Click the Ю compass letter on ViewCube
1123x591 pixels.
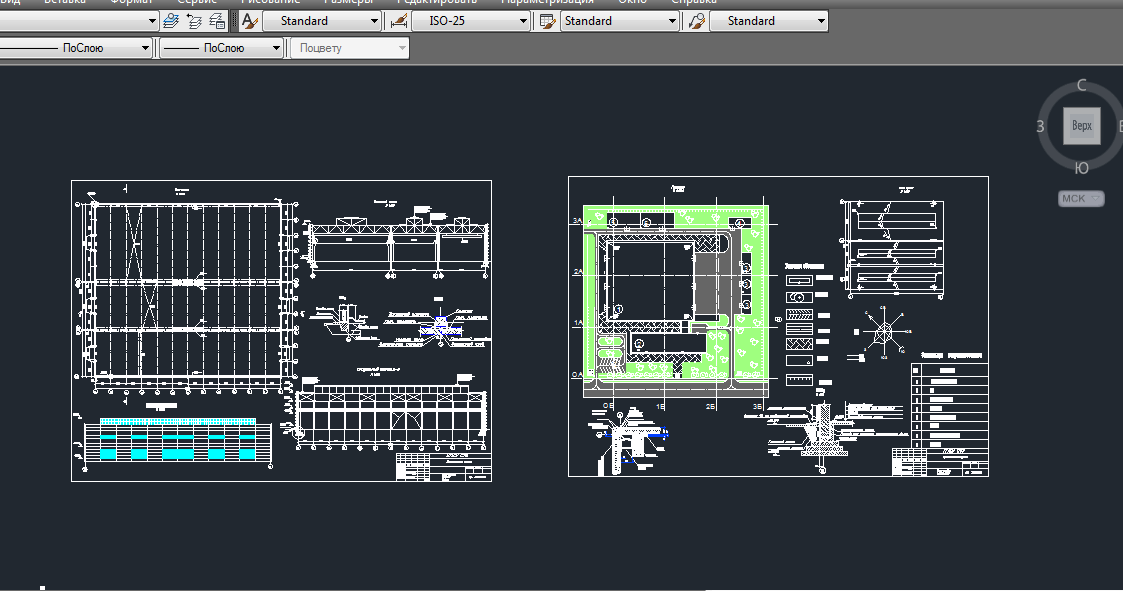[1081, 168]
